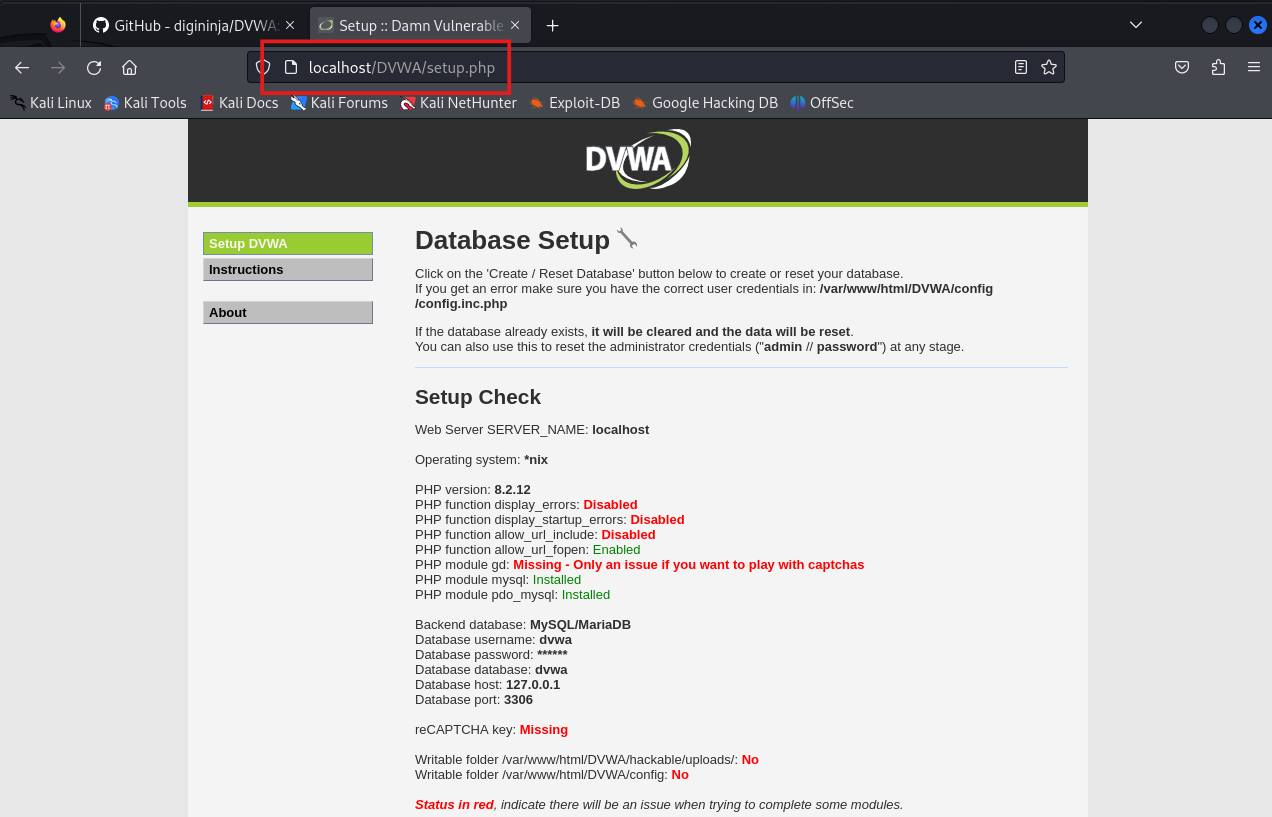Viewport: 1272px width, 817px height.
Task: Open the Pocket save icon
Action: click(x=1182, y=67)
